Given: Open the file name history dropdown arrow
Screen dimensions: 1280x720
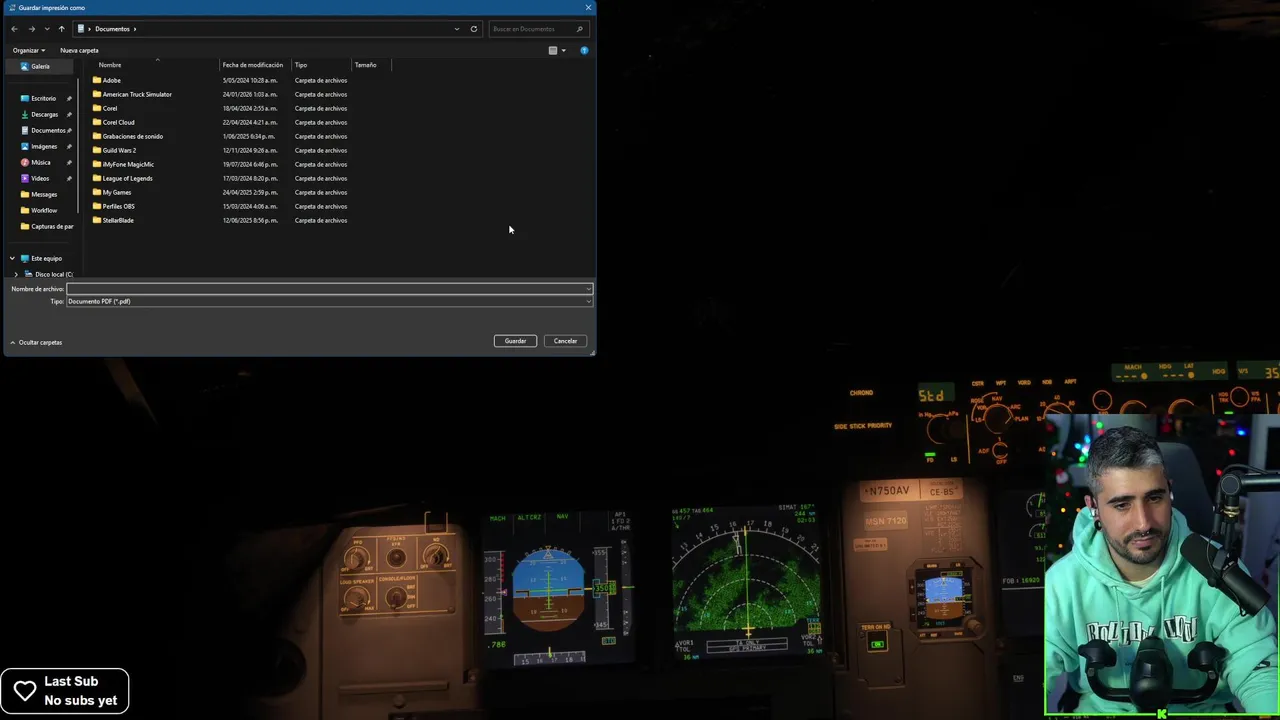Looking at the screenshot, I should (x=589, y=289).
